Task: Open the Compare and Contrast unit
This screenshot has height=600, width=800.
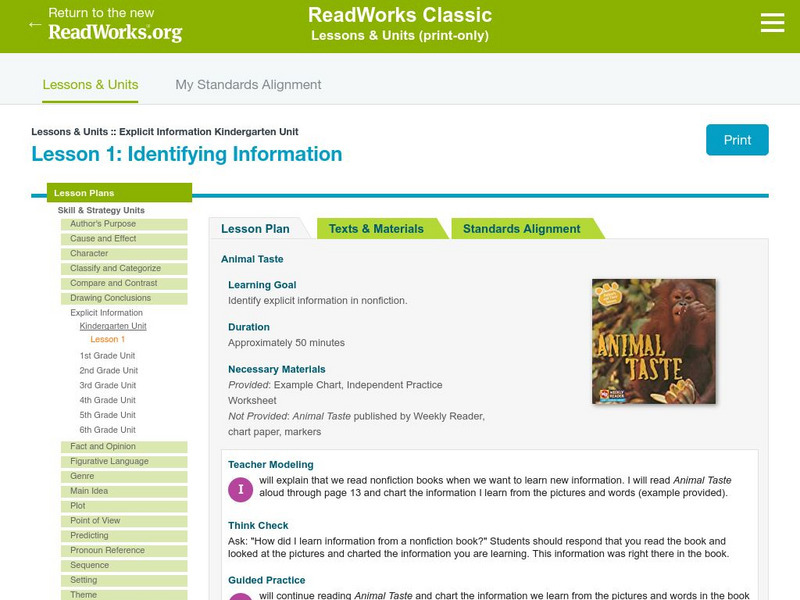Action: point(124,283)
